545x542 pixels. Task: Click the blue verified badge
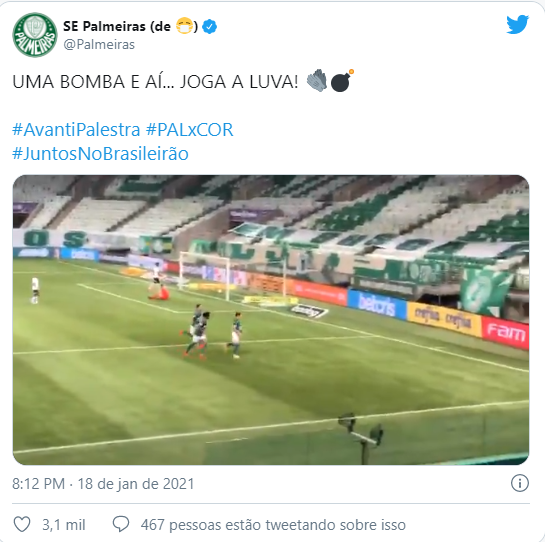(210, 27)
